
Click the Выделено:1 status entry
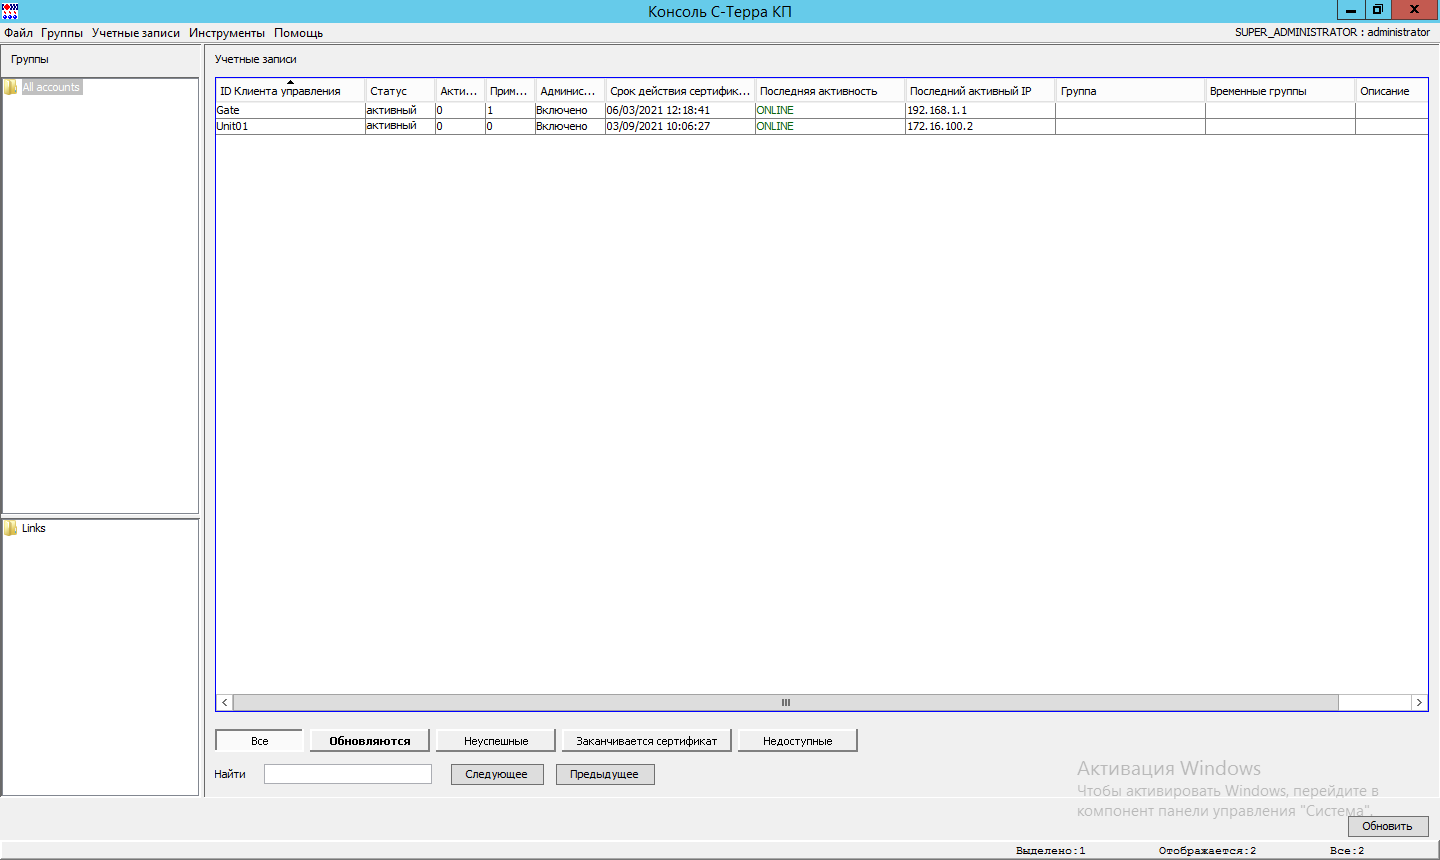click(x=1050, y=851)
